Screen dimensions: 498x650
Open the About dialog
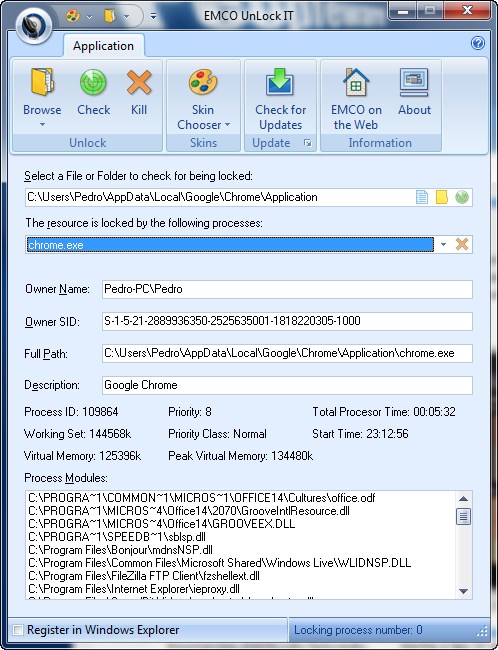pos(414,94)
